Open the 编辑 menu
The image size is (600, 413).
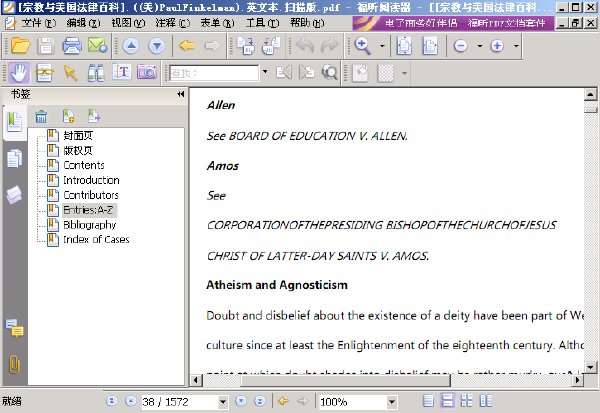click(83, 23)
